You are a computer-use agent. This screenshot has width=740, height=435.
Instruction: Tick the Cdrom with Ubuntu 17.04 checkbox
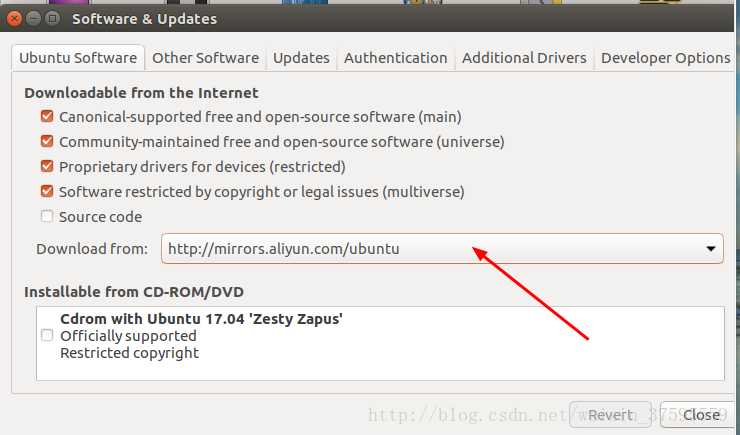click(x=47, y=336)
